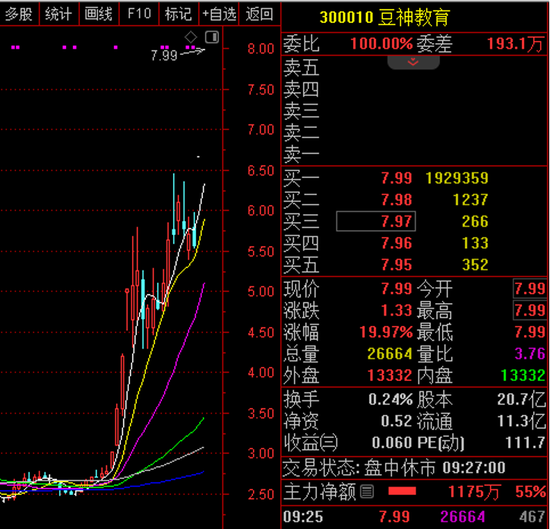Click the 最高 price box 7.99

(x=529, y=310)
